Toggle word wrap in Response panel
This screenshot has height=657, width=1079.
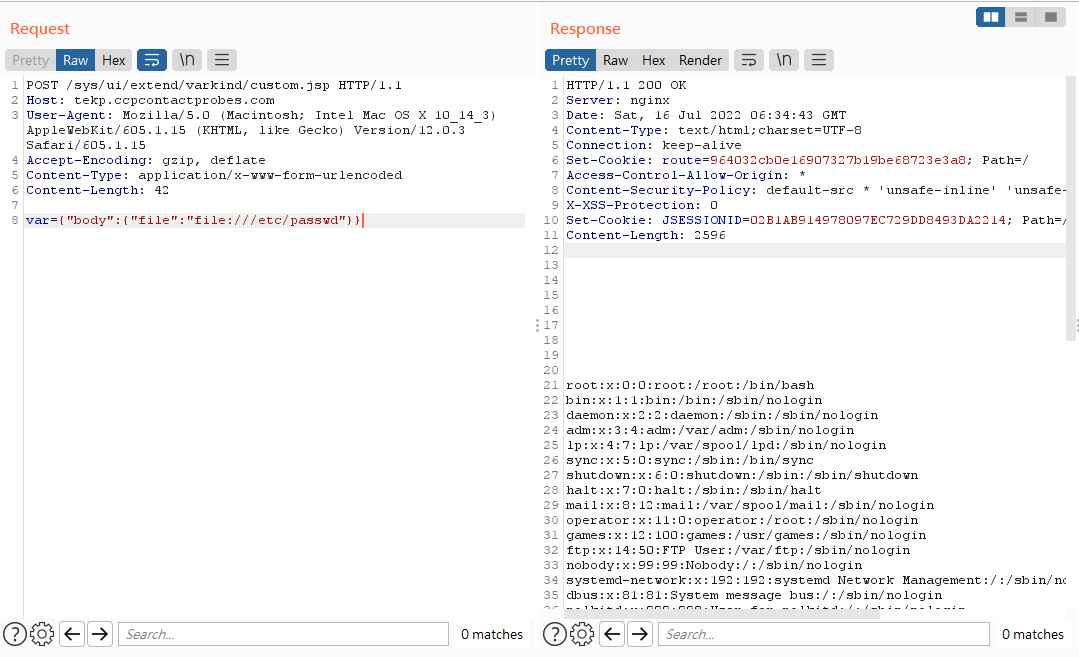749,60
